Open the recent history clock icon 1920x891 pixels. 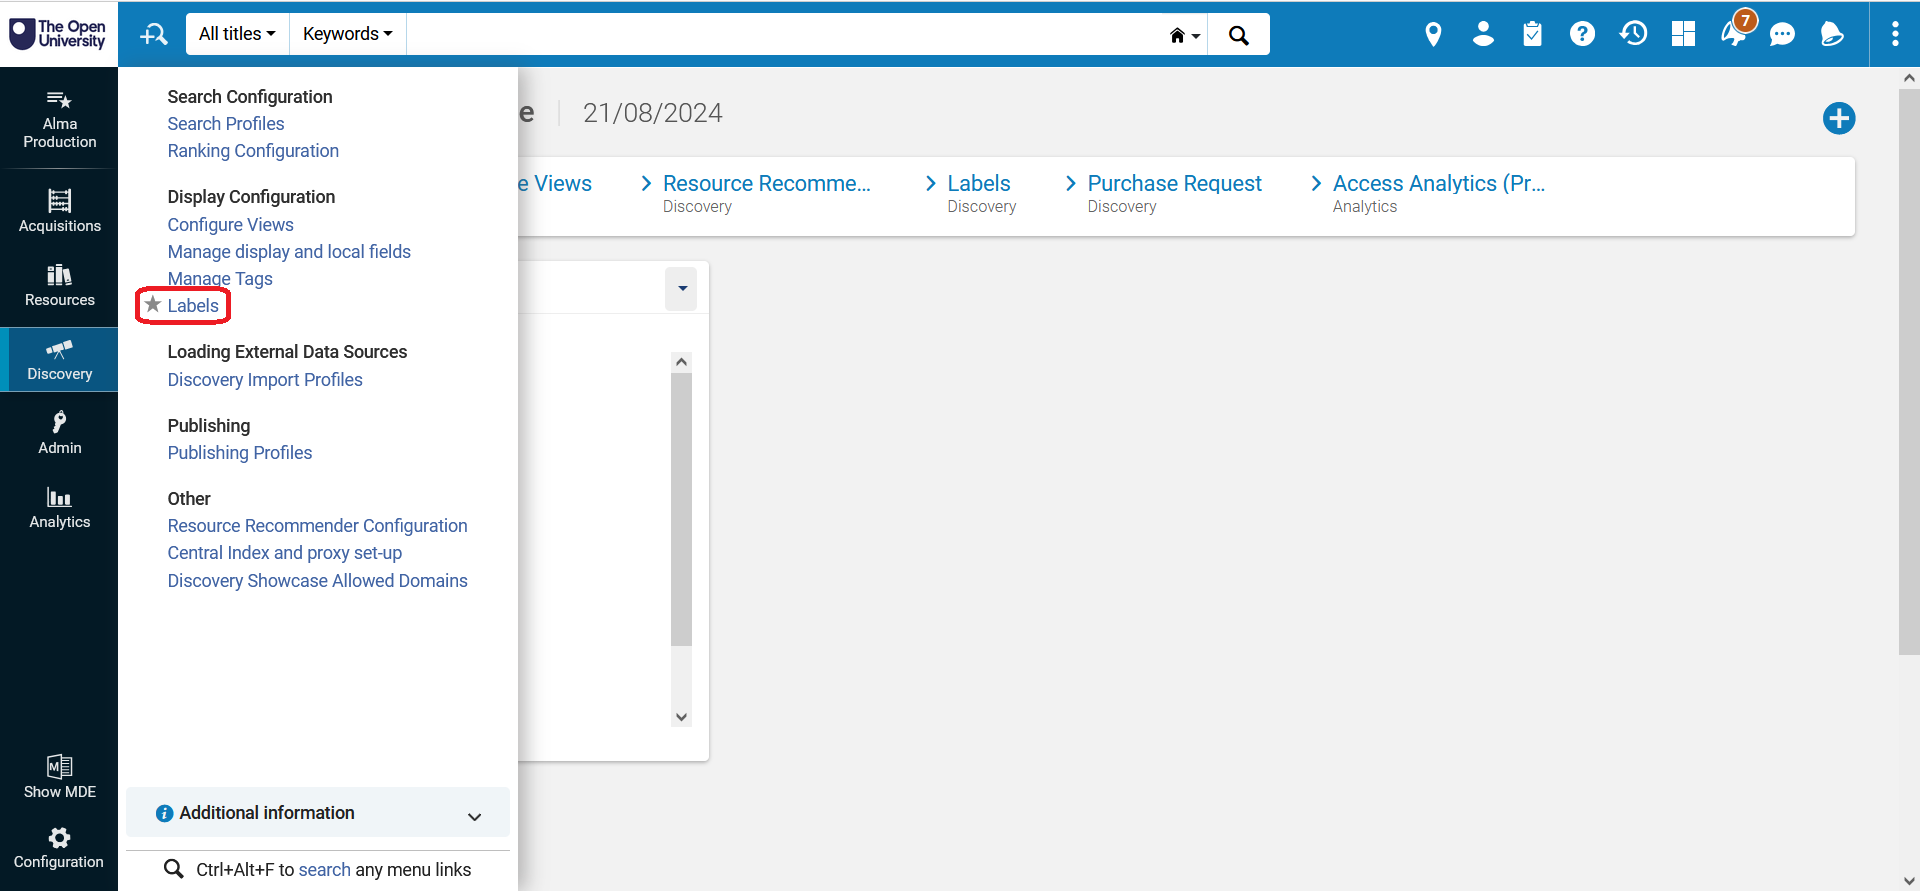point(1633,35)
